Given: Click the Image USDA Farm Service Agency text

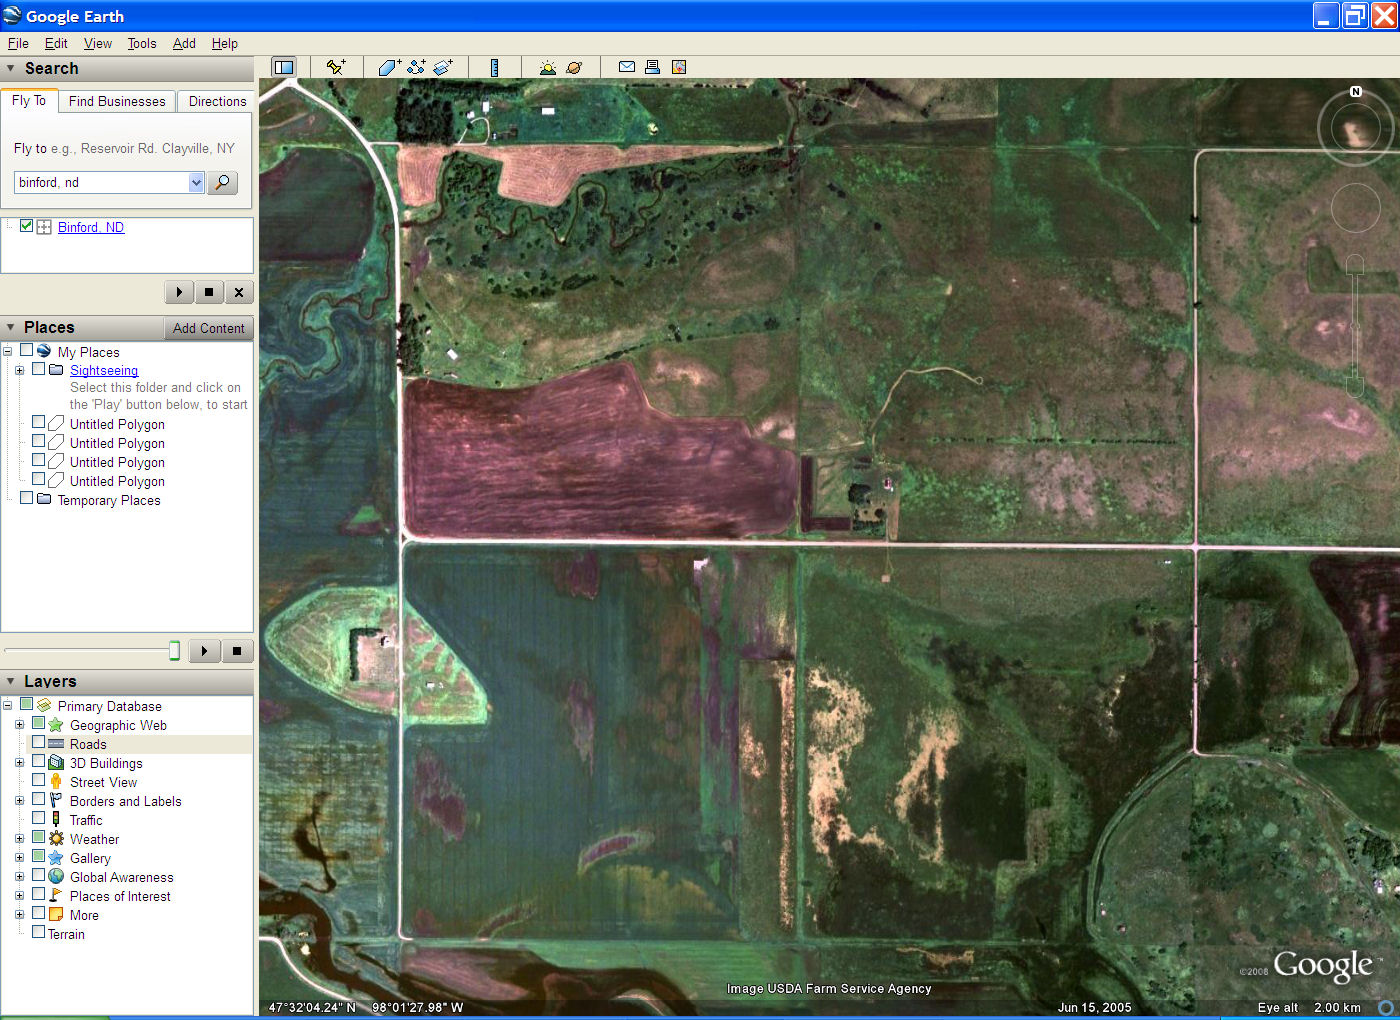Looking at the screenshot, I should (x=829, y=988).
